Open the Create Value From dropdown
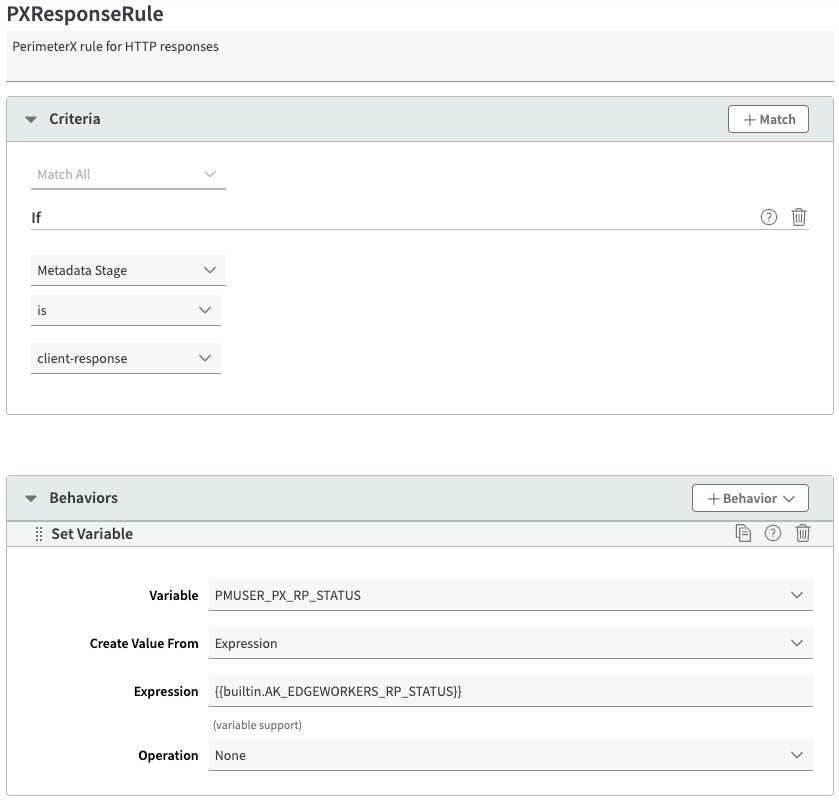 click(x=510, y=643)
